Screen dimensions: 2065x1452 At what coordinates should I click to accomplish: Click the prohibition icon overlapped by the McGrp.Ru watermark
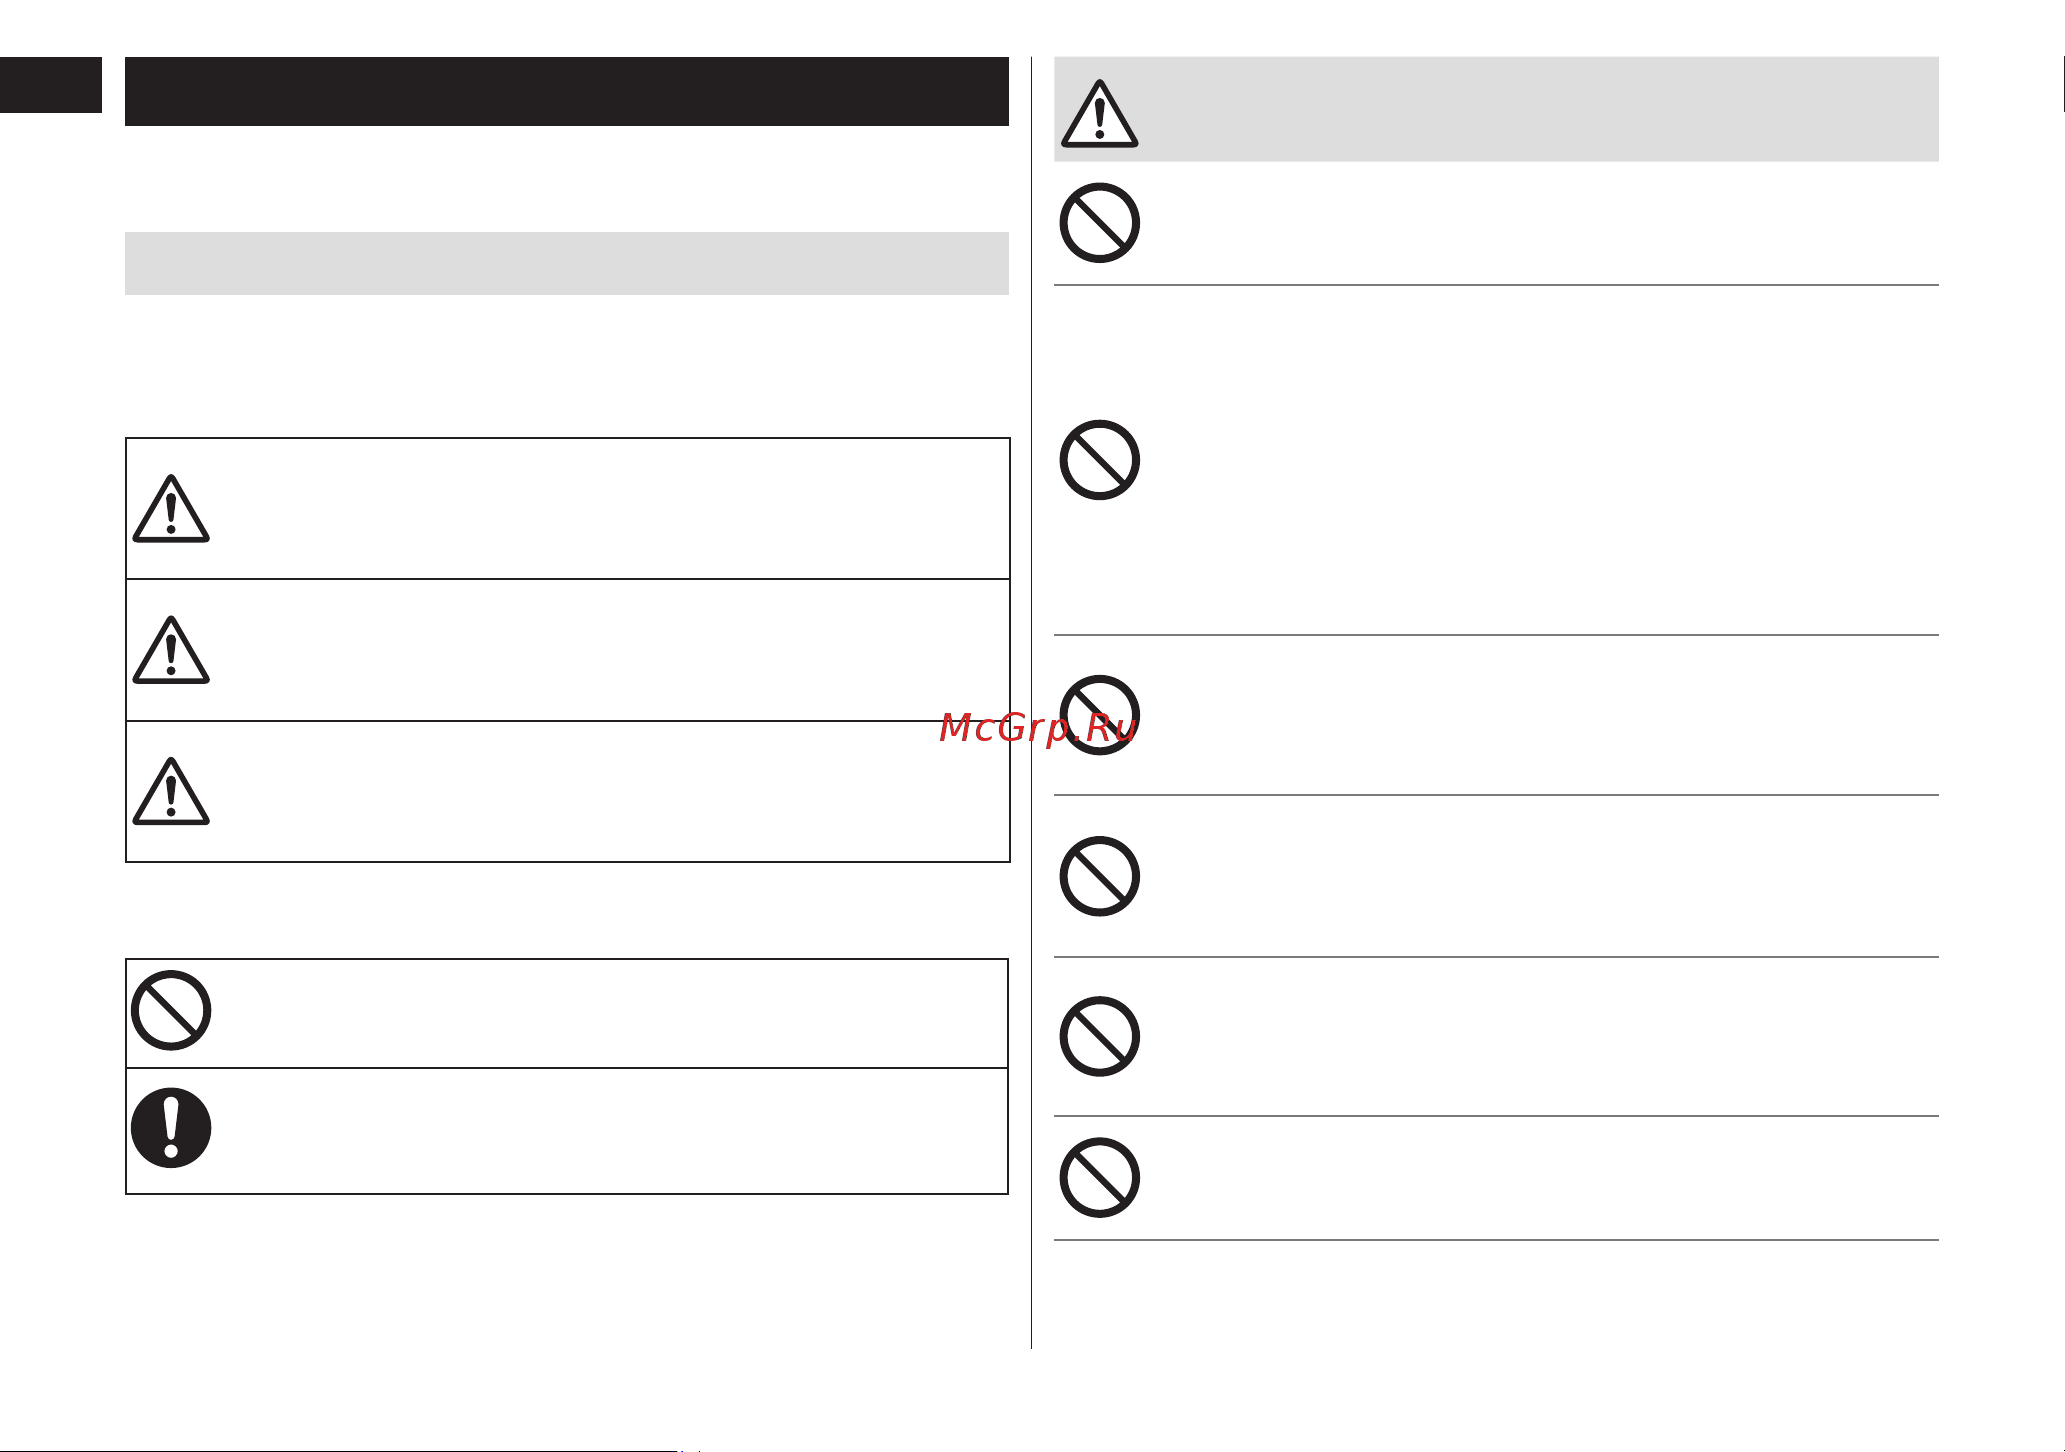pyautogui.click(x=1100, y=715)
